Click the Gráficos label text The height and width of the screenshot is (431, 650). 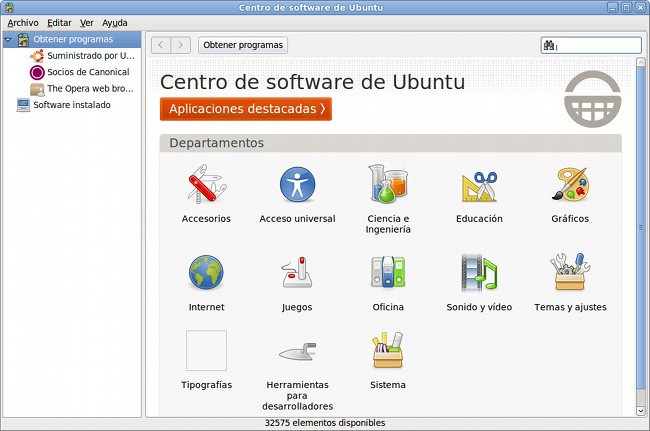(x=570, y=219)
